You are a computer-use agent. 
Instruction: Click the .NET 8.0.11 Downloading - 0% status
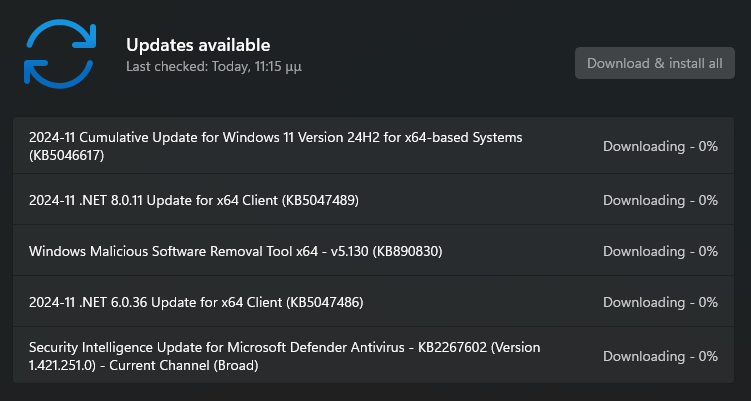[660, 200]
